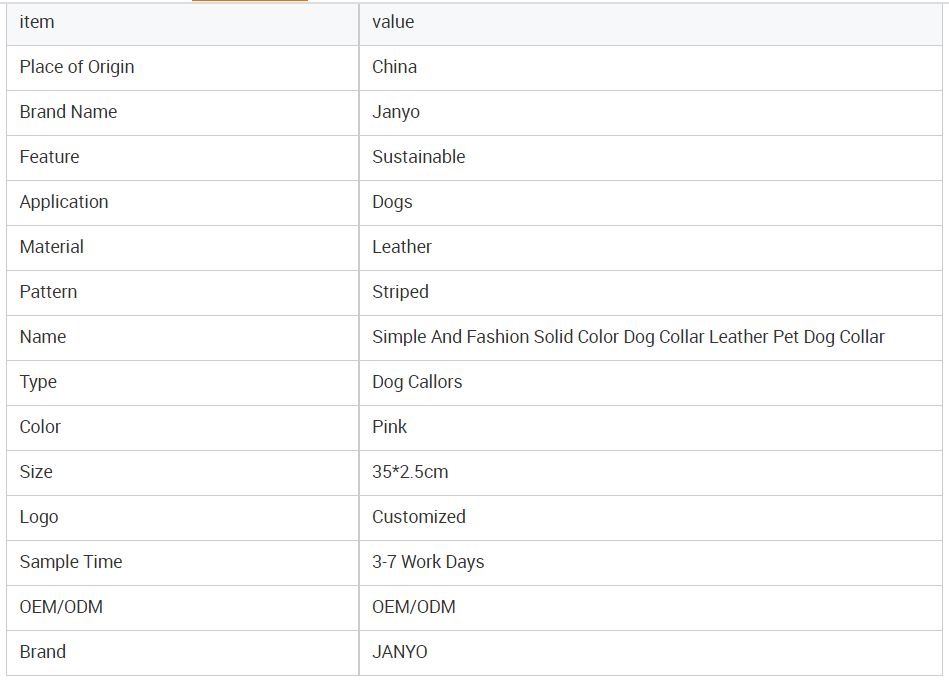
Task: Click the uppercase 'JANYO' brand value
Action: [400, 652]
